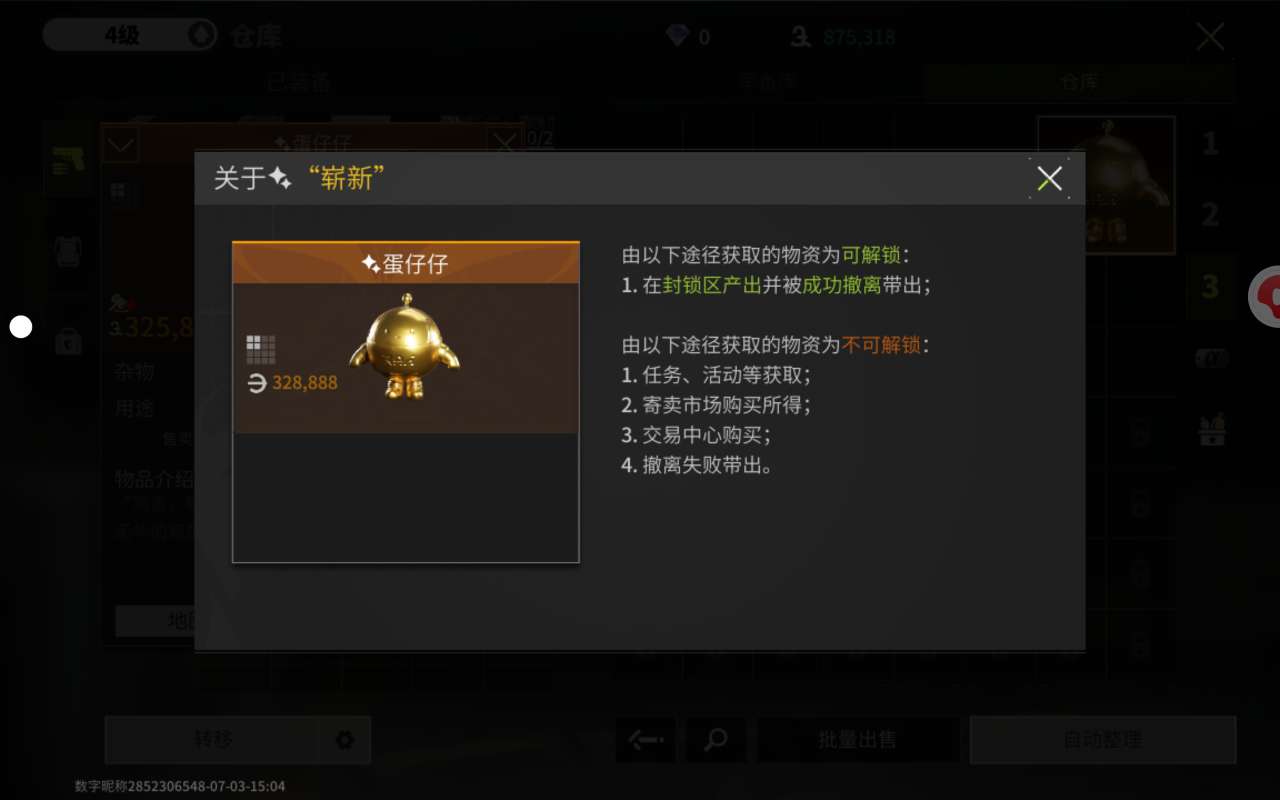Switch to the 仓库 tab
Screen dimensions: 1280x800
click(x=1078, y=83)
